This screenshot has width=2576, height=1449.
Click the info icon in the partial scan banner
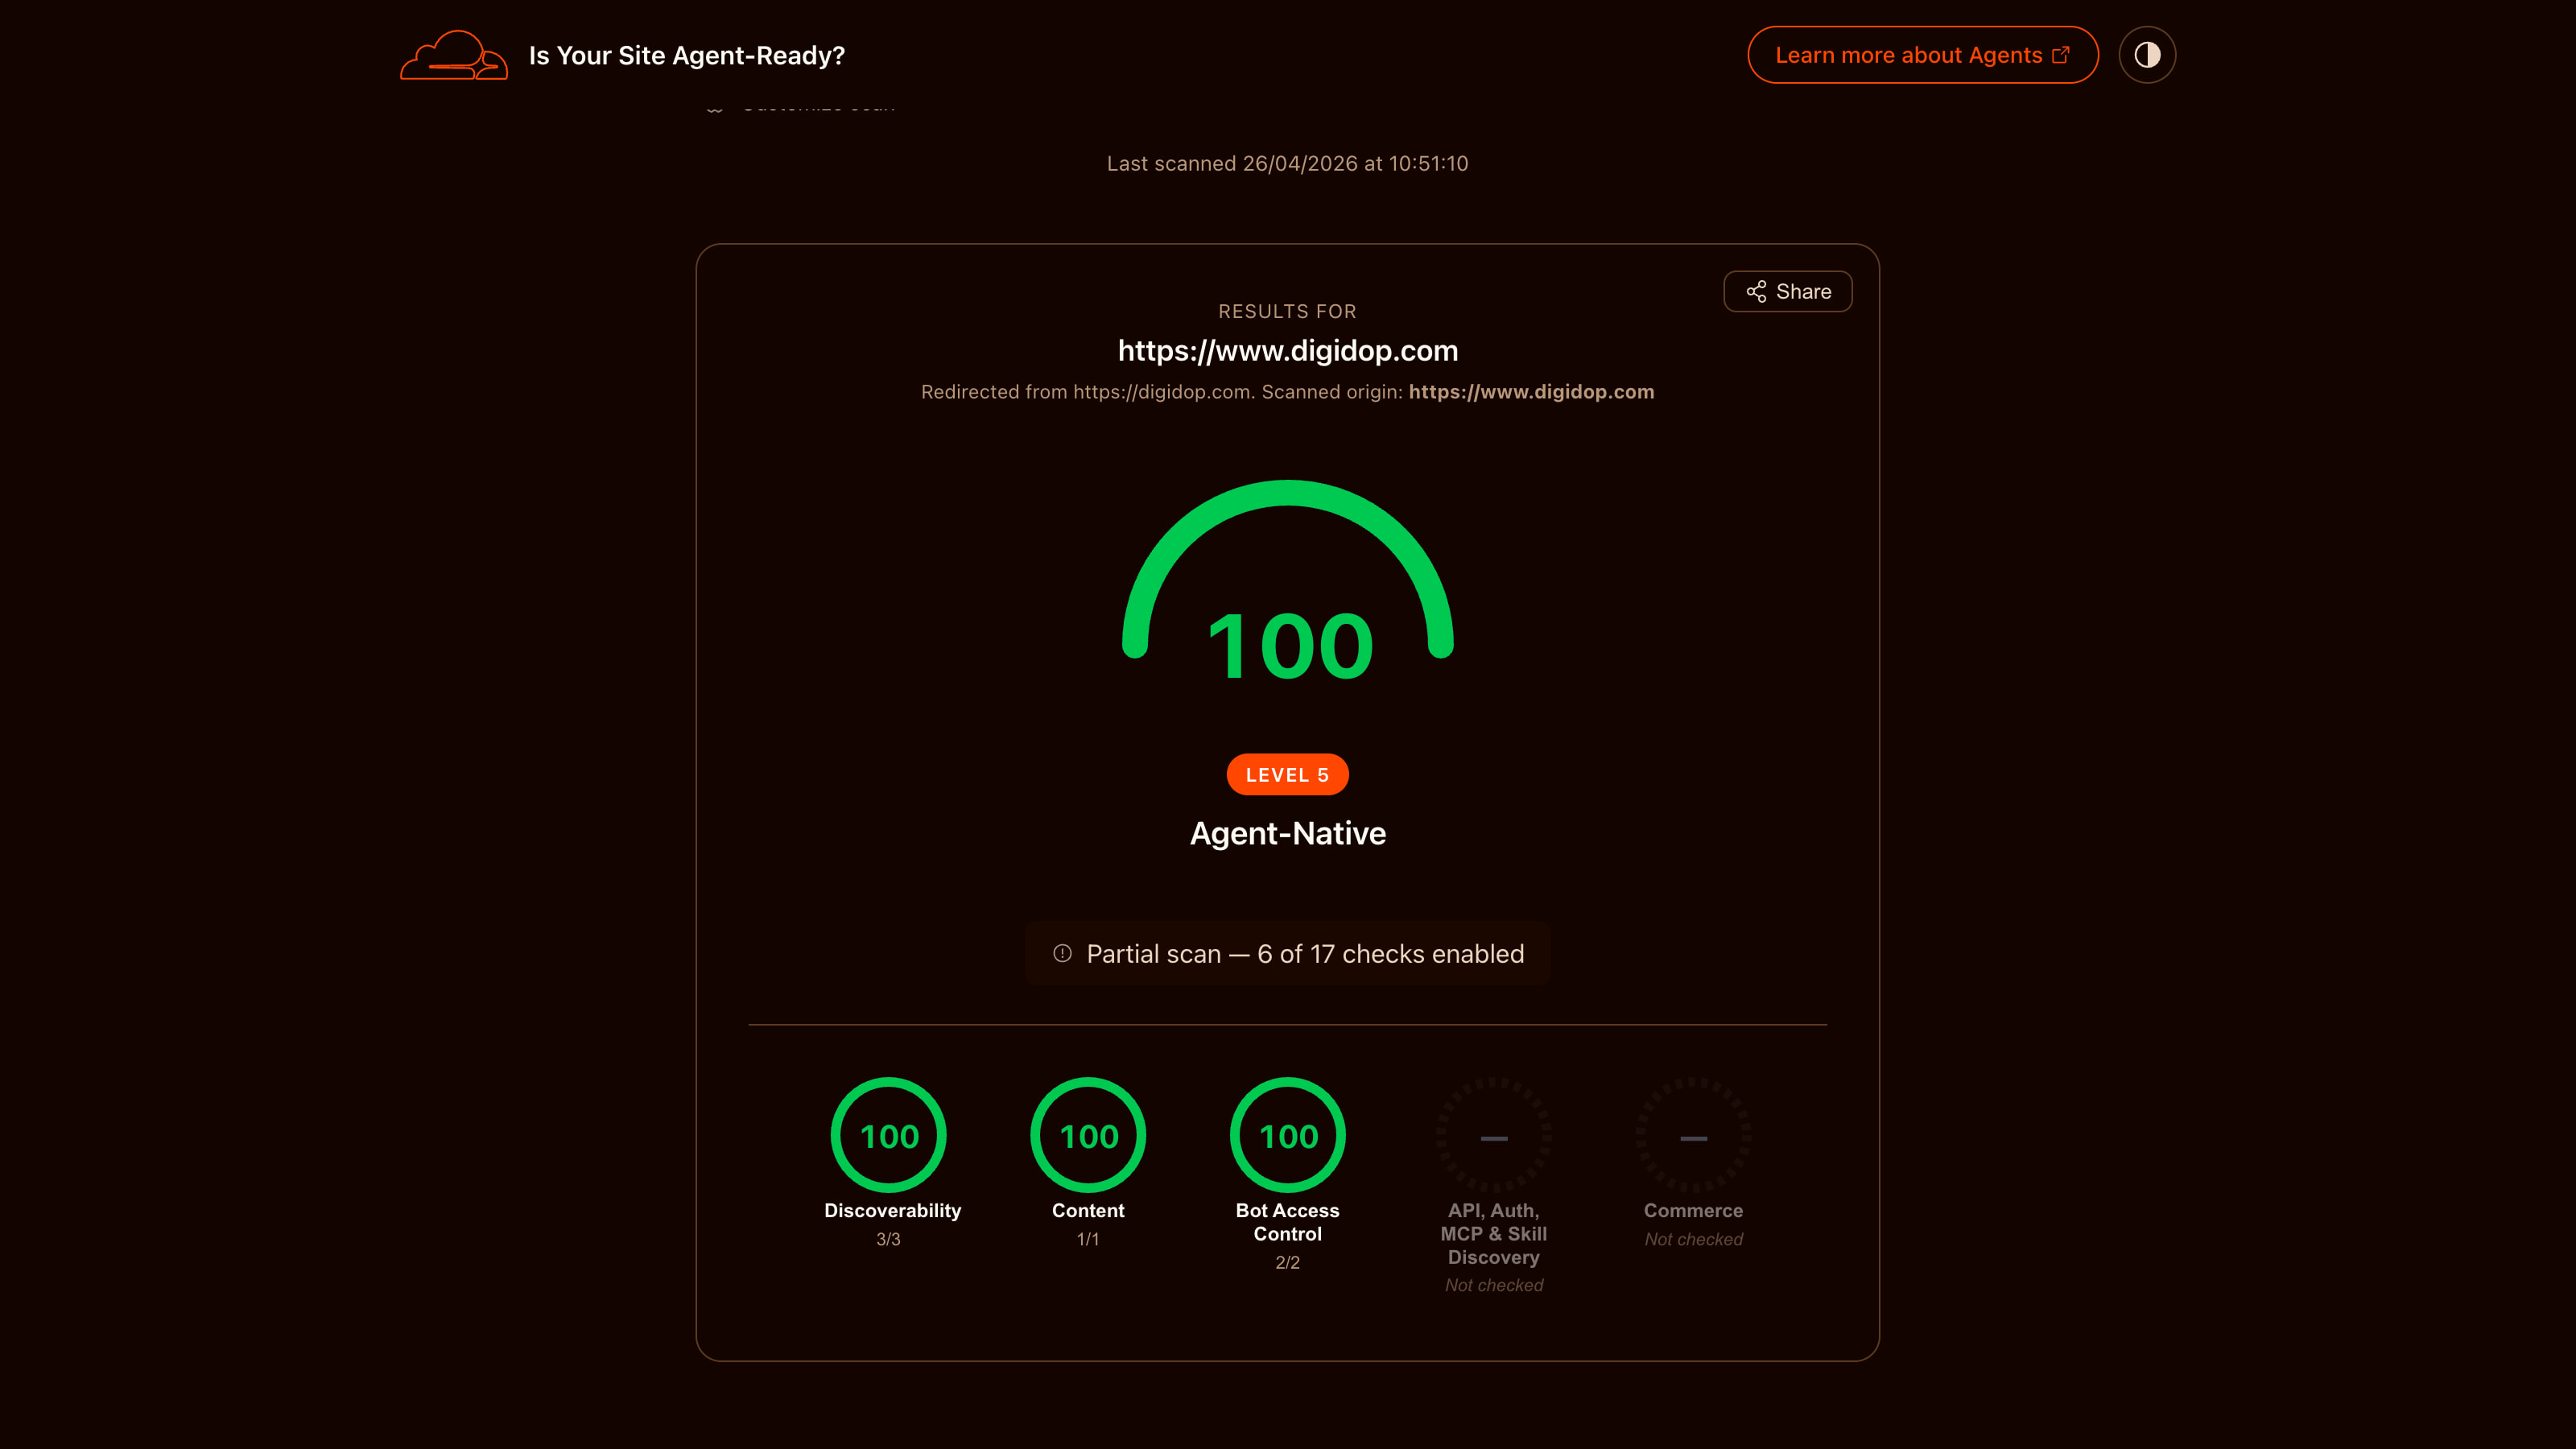click(x=1061, y=953)
